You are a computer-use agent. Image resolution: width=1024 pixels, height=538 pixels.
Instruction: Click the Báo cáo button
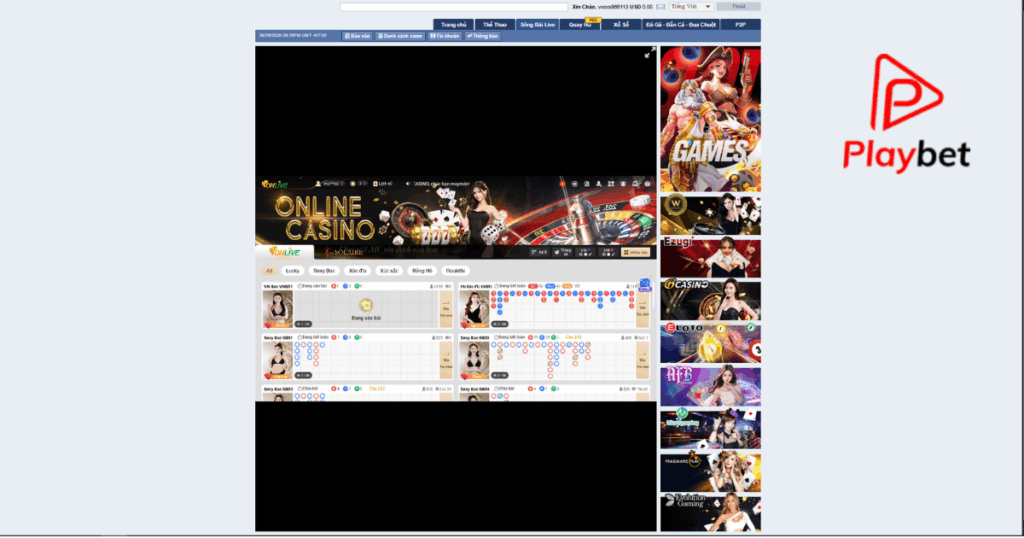pyautogui.click(x=357, y=37)
